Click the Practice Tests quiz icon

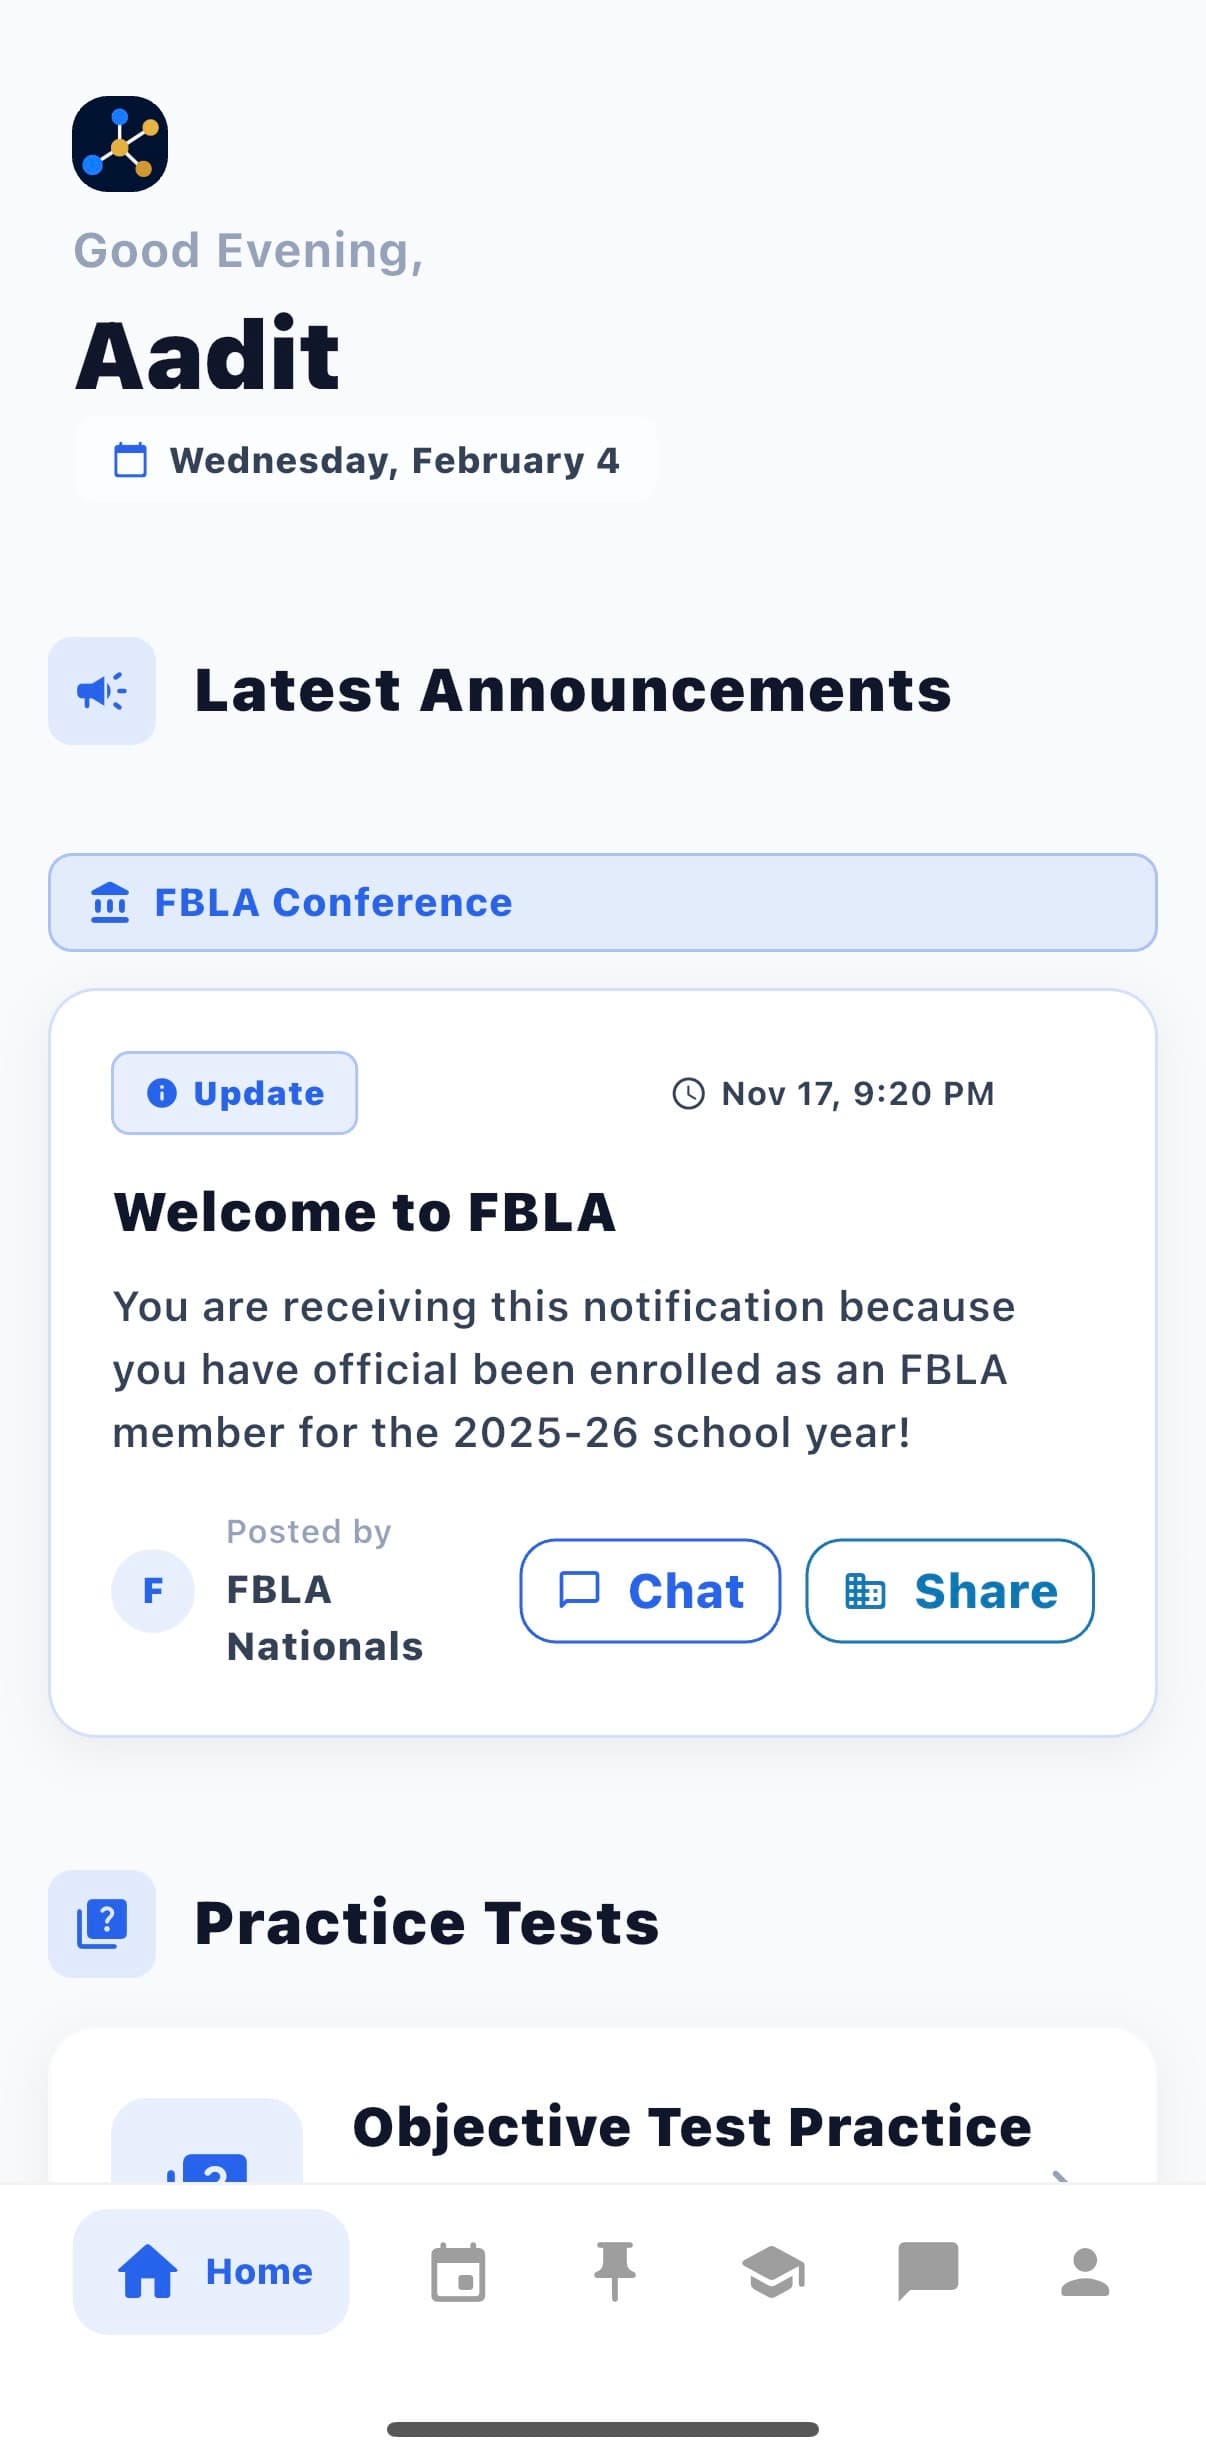[x=102, y=1923]
